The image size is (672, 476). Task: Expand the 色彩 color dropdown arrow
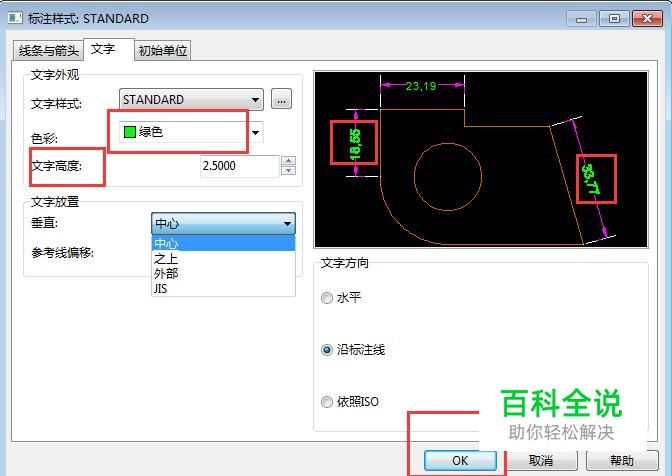(x=255, y=132)
